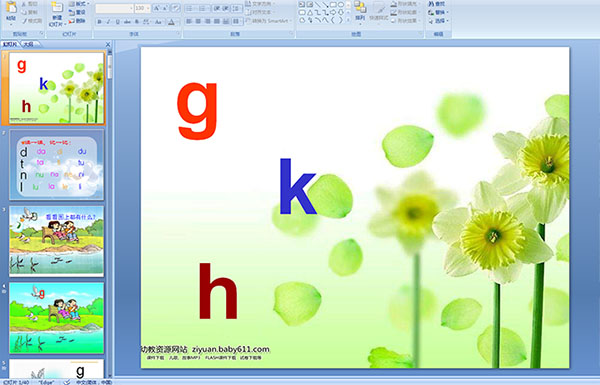Screen dimensions: 600x385
Task: Expand the Clipboard dialog launcher
Action: pos(41,34)
